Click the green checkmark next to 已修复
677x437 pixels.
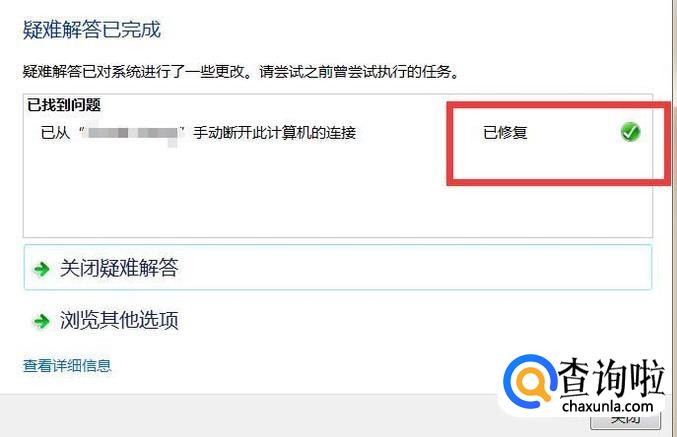coord(630,132)
